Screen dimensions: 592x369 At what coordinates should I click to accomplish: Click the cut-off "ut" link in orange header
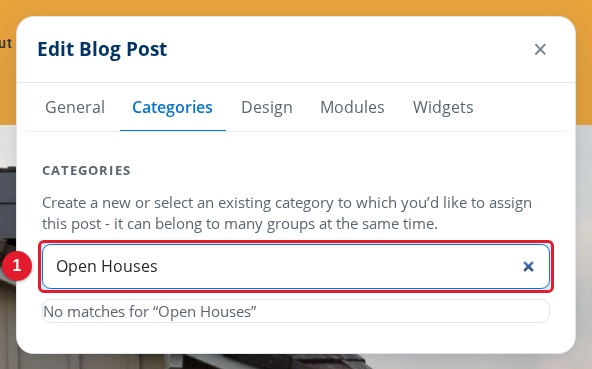tap(6, 43)
